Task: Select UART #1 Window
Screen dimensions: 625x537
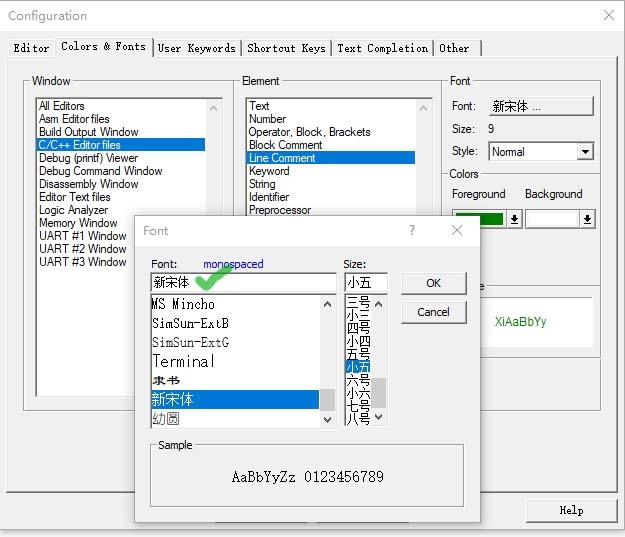Action: coord(86,236)
